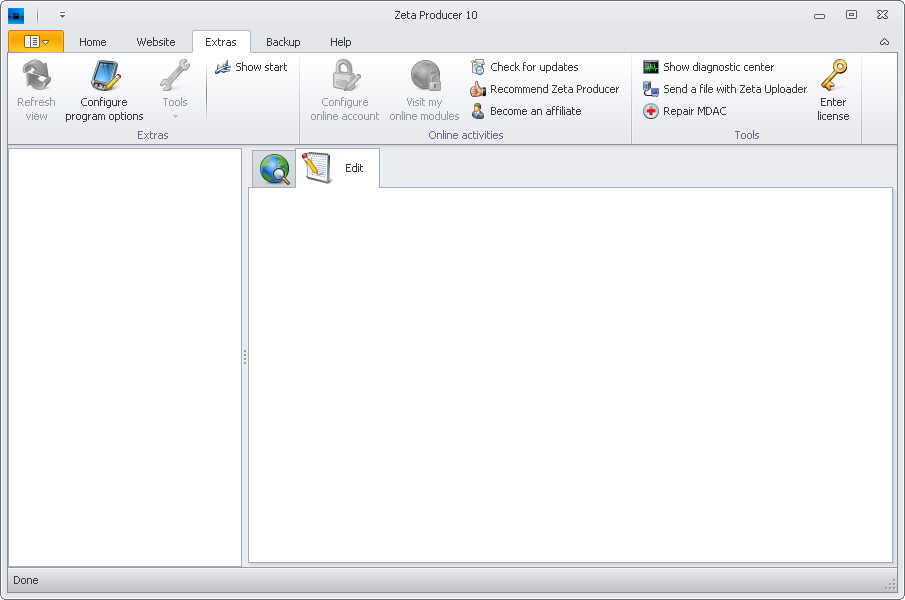This screenshot has width=905, height=600.
Task: Open the quick access toolbar dropdown arrow
Action: tap(62, 15)
